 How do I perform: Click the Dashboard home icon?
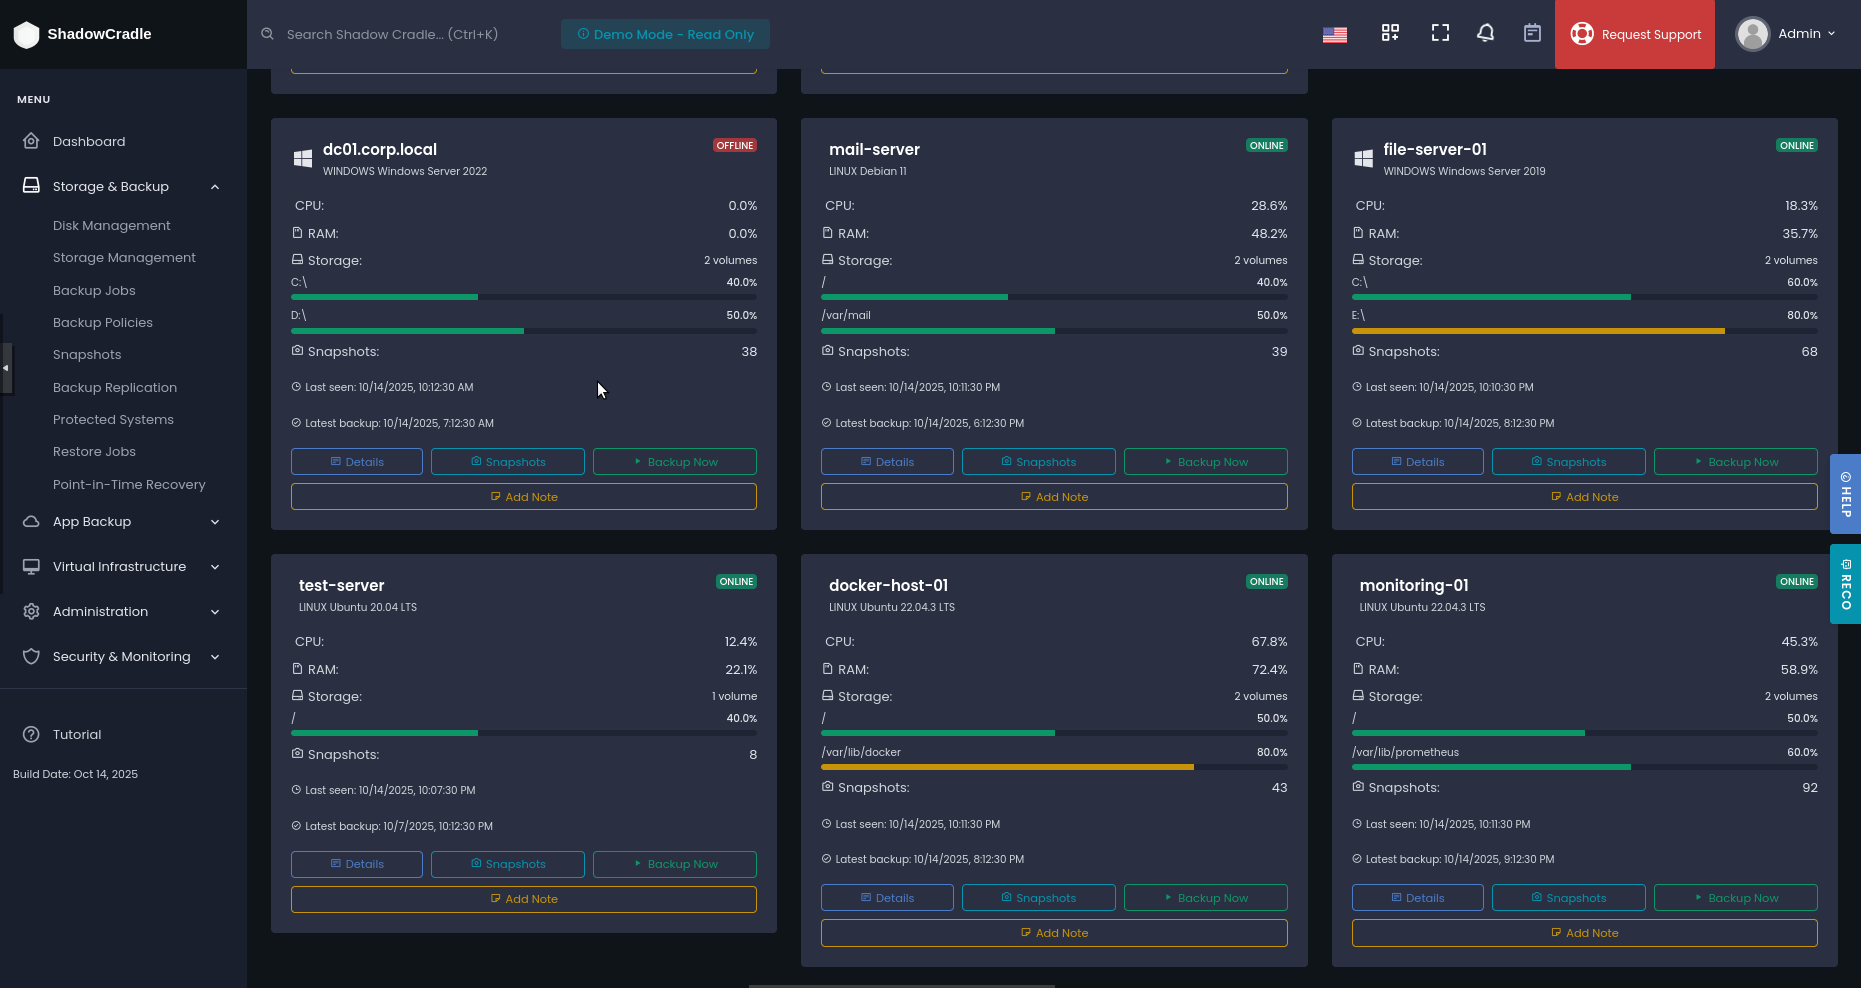tap(31, 141)
